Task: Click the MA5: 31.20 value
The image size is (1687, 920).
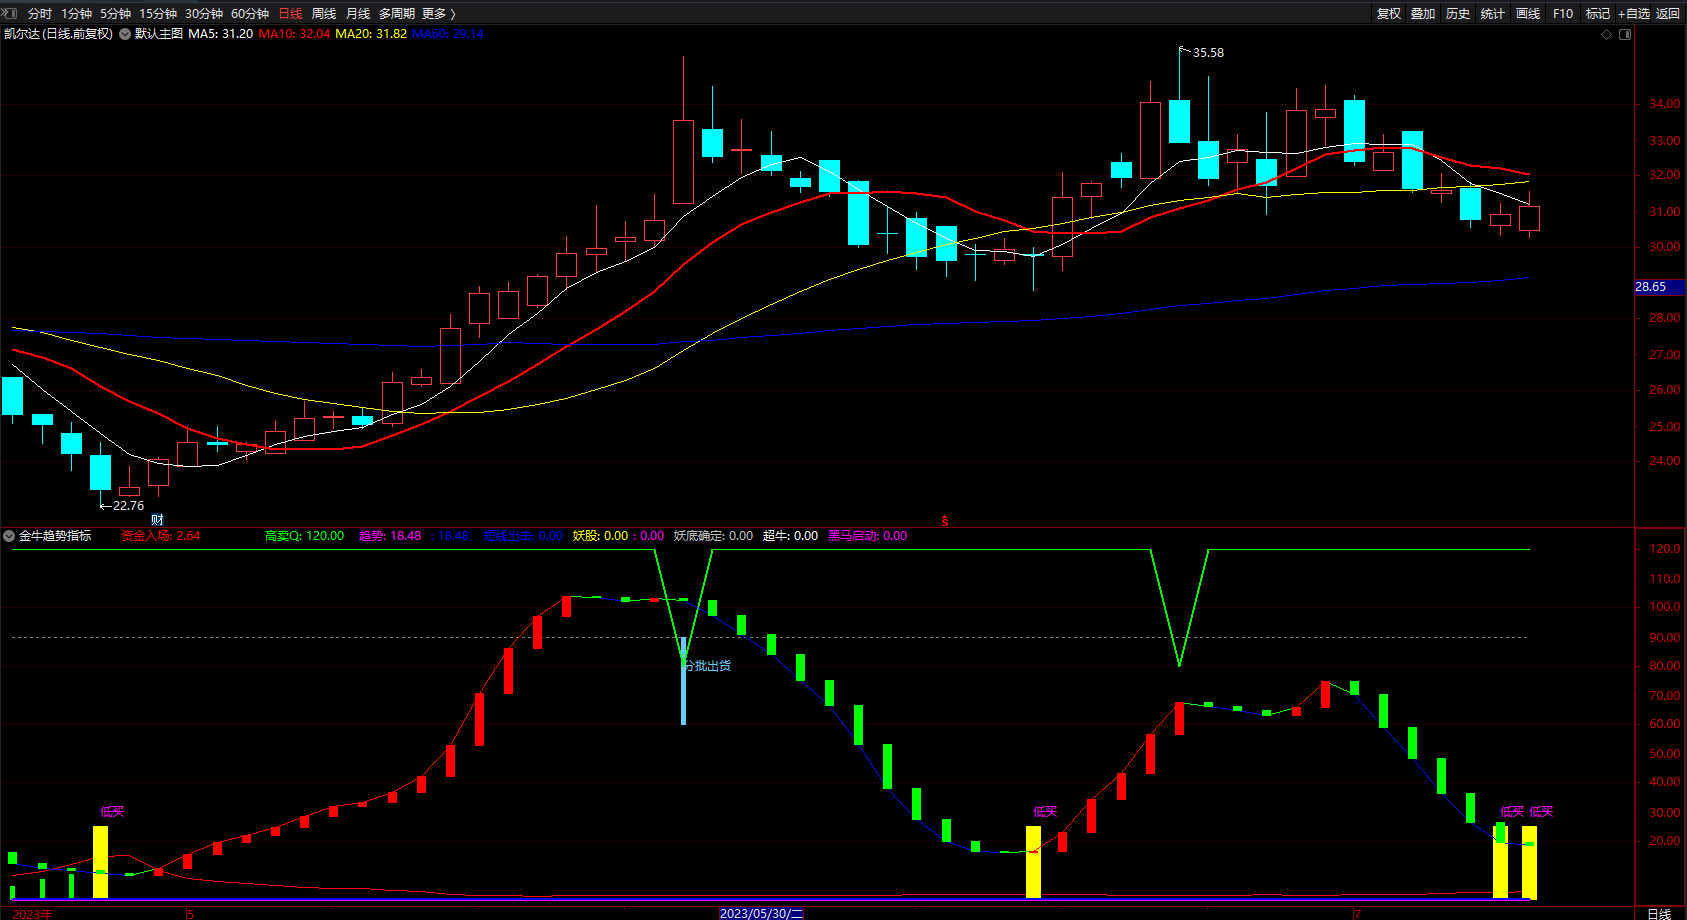Action: (221, 34)
